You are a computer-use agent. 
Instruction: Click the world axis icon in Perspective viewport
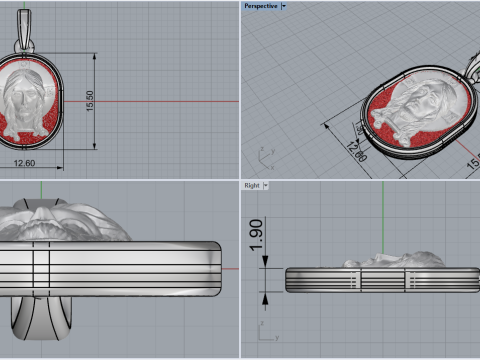click(x=267, y=158)
